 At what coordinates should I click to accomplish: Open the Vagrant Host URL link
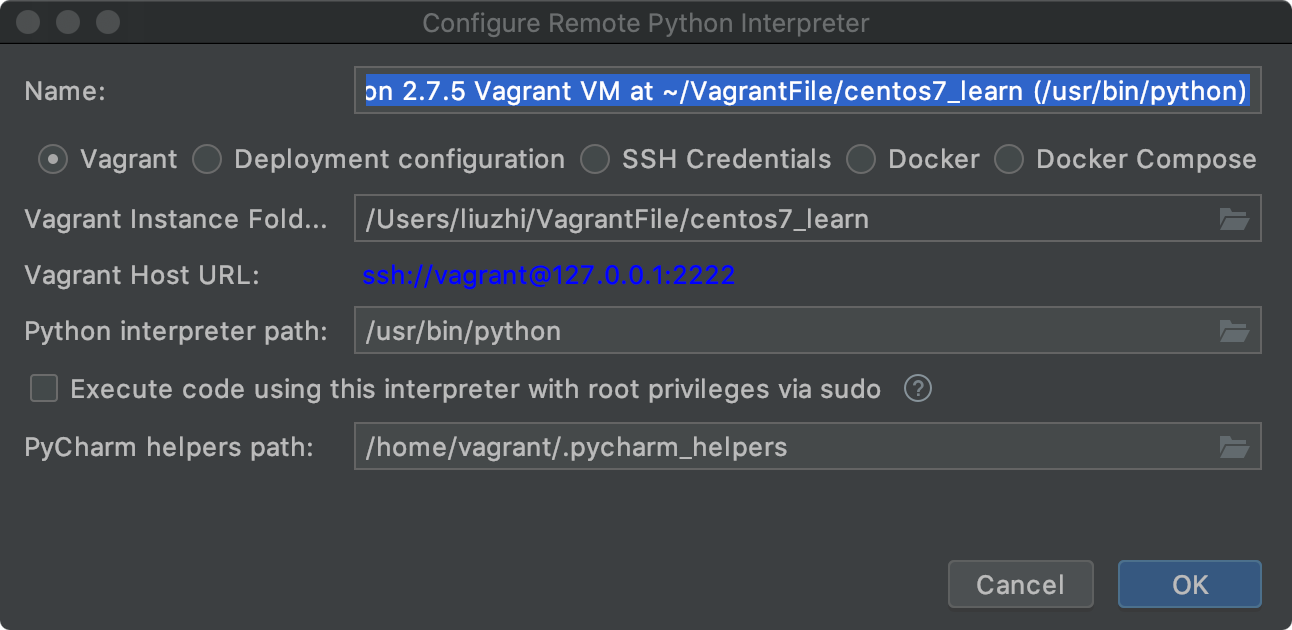tap(548, 275)
